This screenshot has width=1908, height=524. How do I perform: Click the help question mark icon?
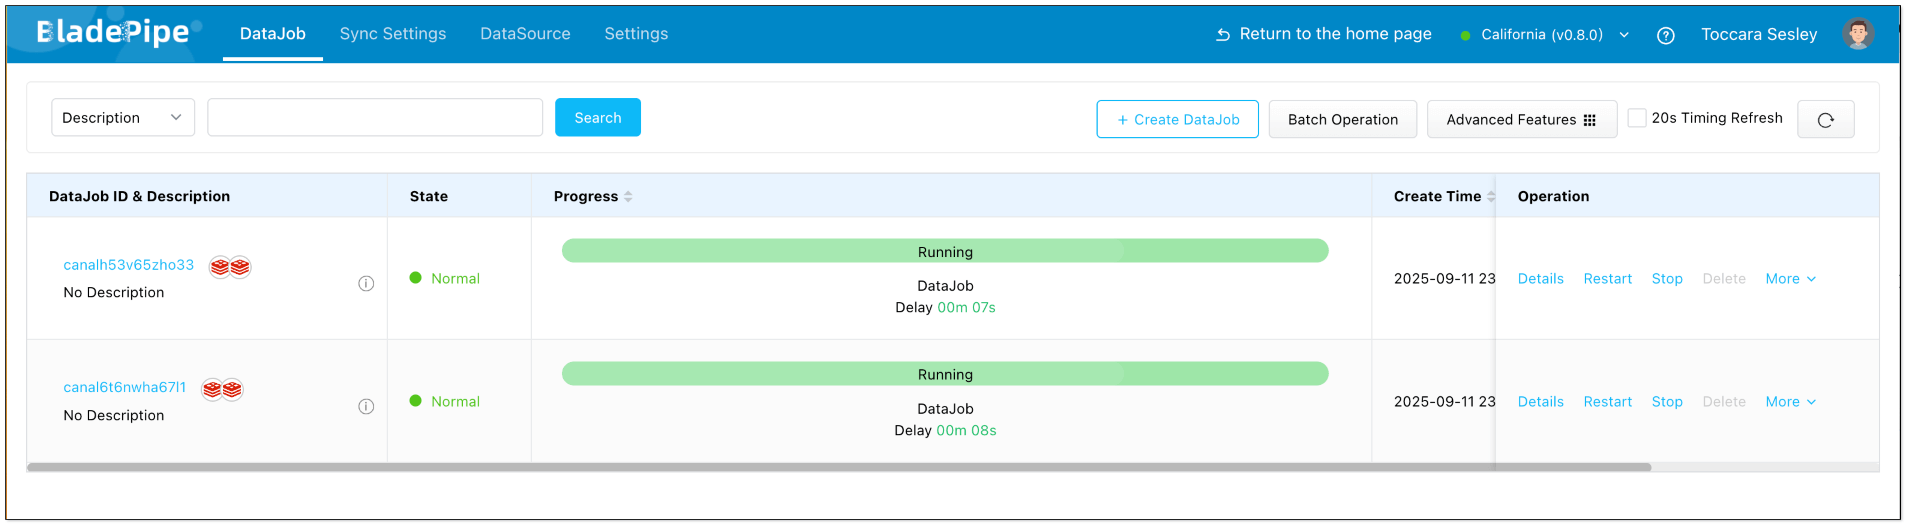(1665, 35)
